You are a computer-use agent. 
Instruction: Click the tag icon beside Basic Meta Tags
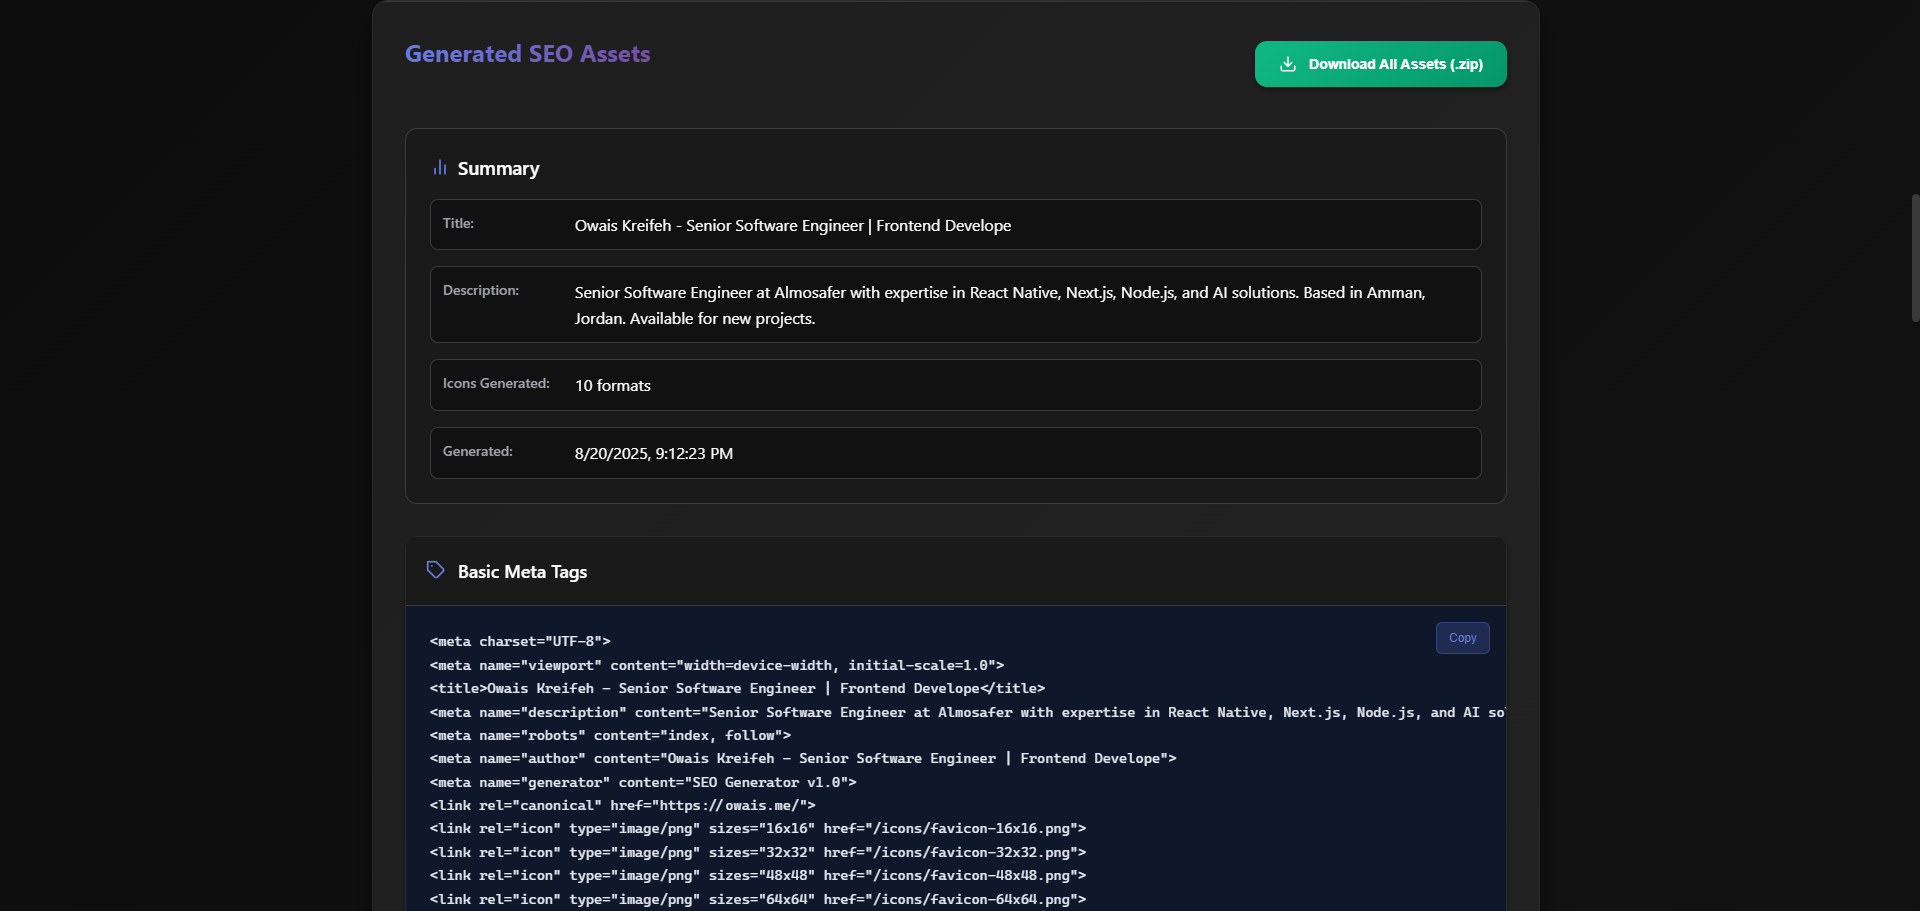[x=435, y=569]
